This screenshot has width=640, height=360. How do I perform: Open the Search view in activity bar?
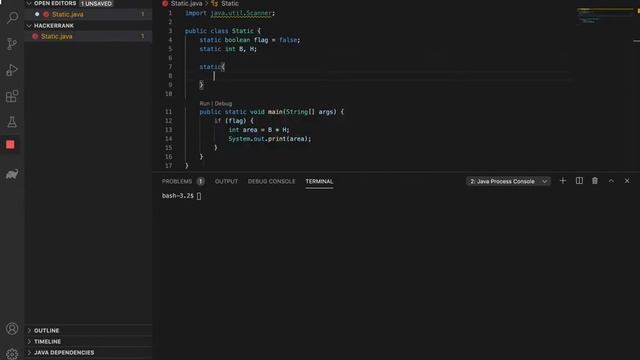coord(12,18)
